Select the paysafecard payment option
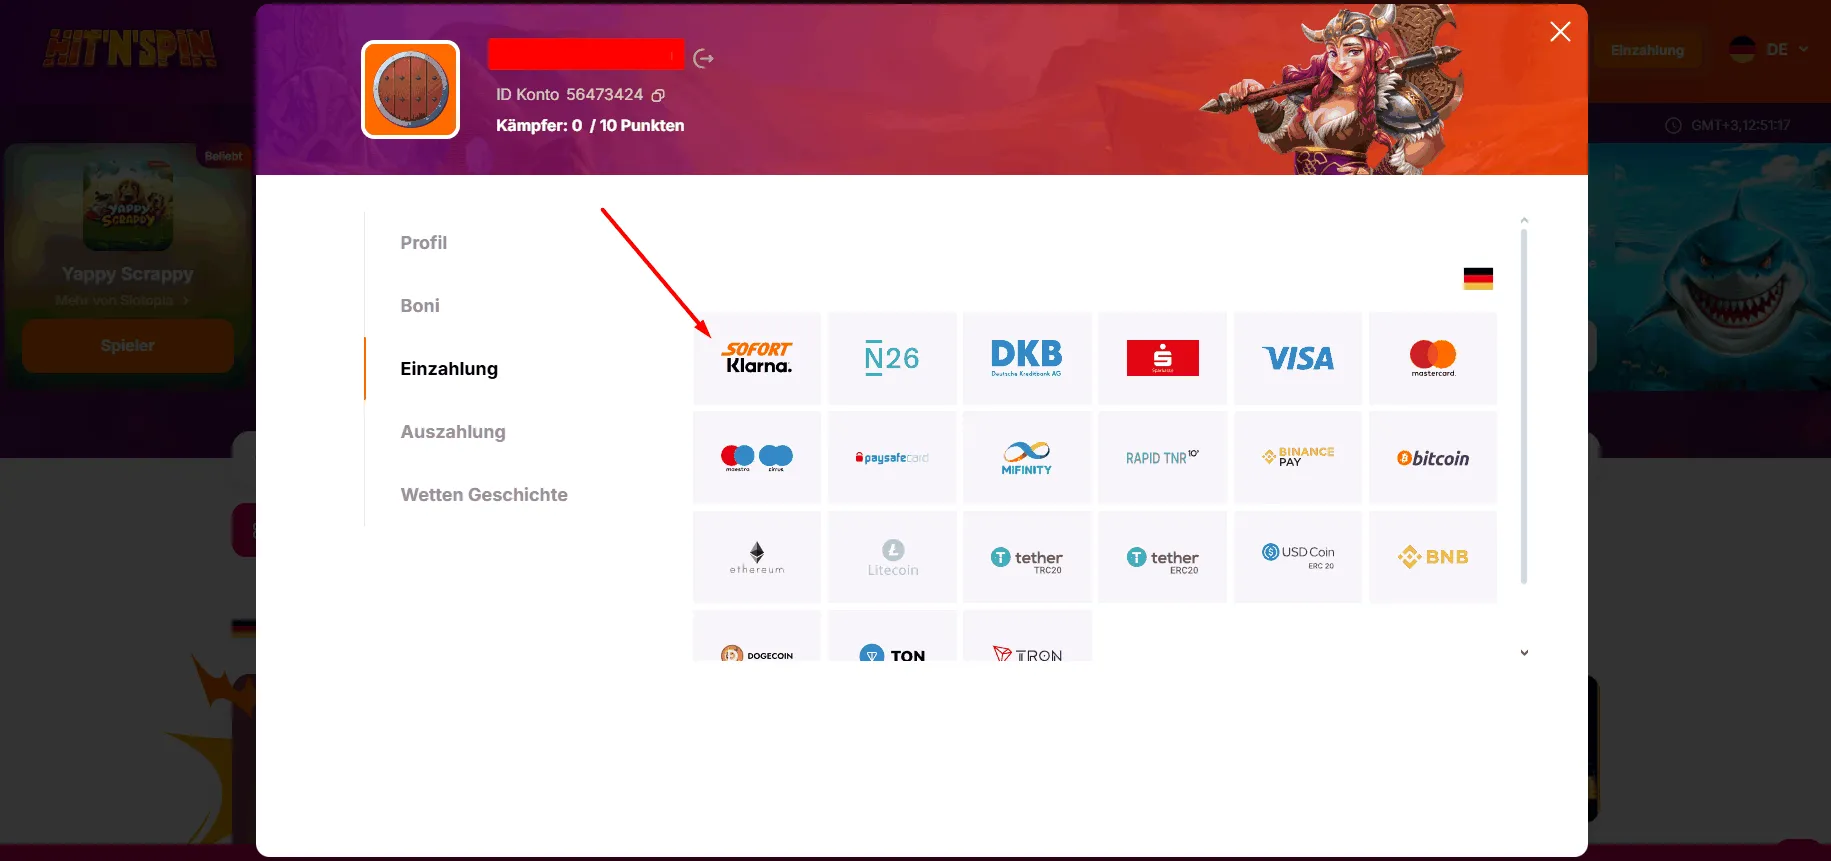Image resolution: width=1831 pixels, height=861 pixels. pyautogui.click(x=892, y=458)
